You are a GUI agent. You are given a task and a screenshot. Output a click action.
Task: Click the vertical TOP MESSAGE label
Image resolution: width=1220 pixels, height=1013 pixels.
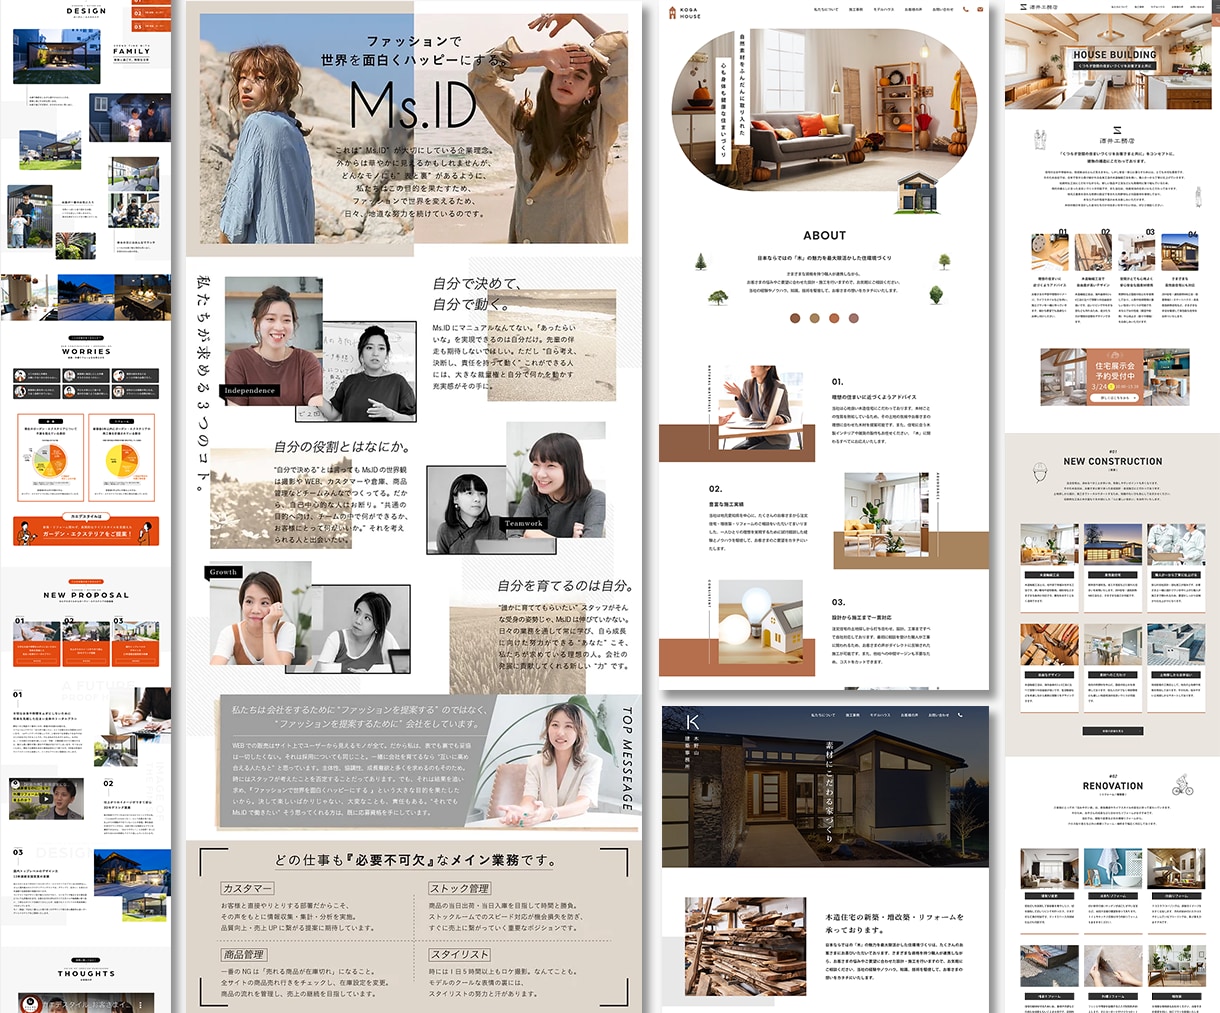627,759
